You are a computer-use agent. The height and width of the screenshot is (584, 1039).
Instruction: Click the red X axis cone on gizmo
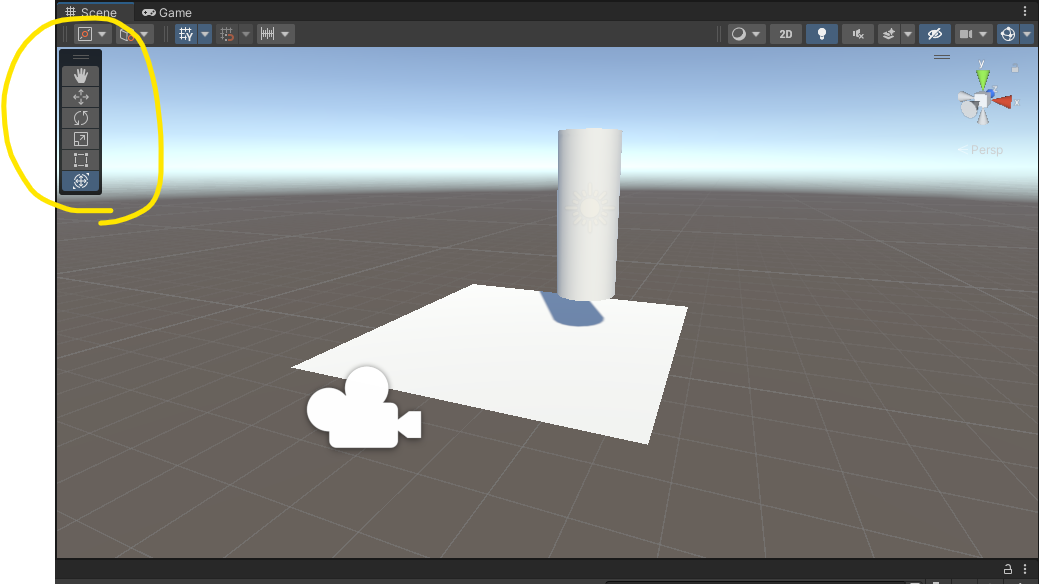tap(1003, 102)
